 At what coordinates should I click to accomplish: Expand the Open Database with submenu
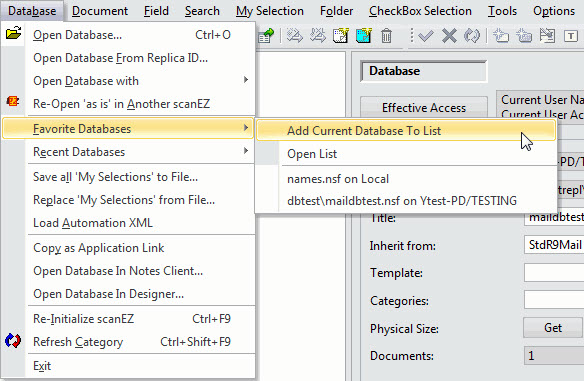[245, 80]
